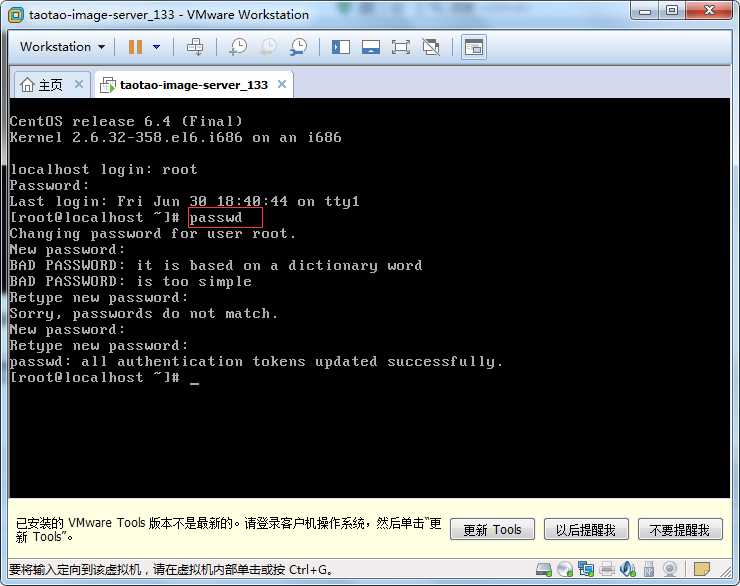Close the taotao-image-server_133 tab
Screen dimensions: 740x586
click(282, 84)
